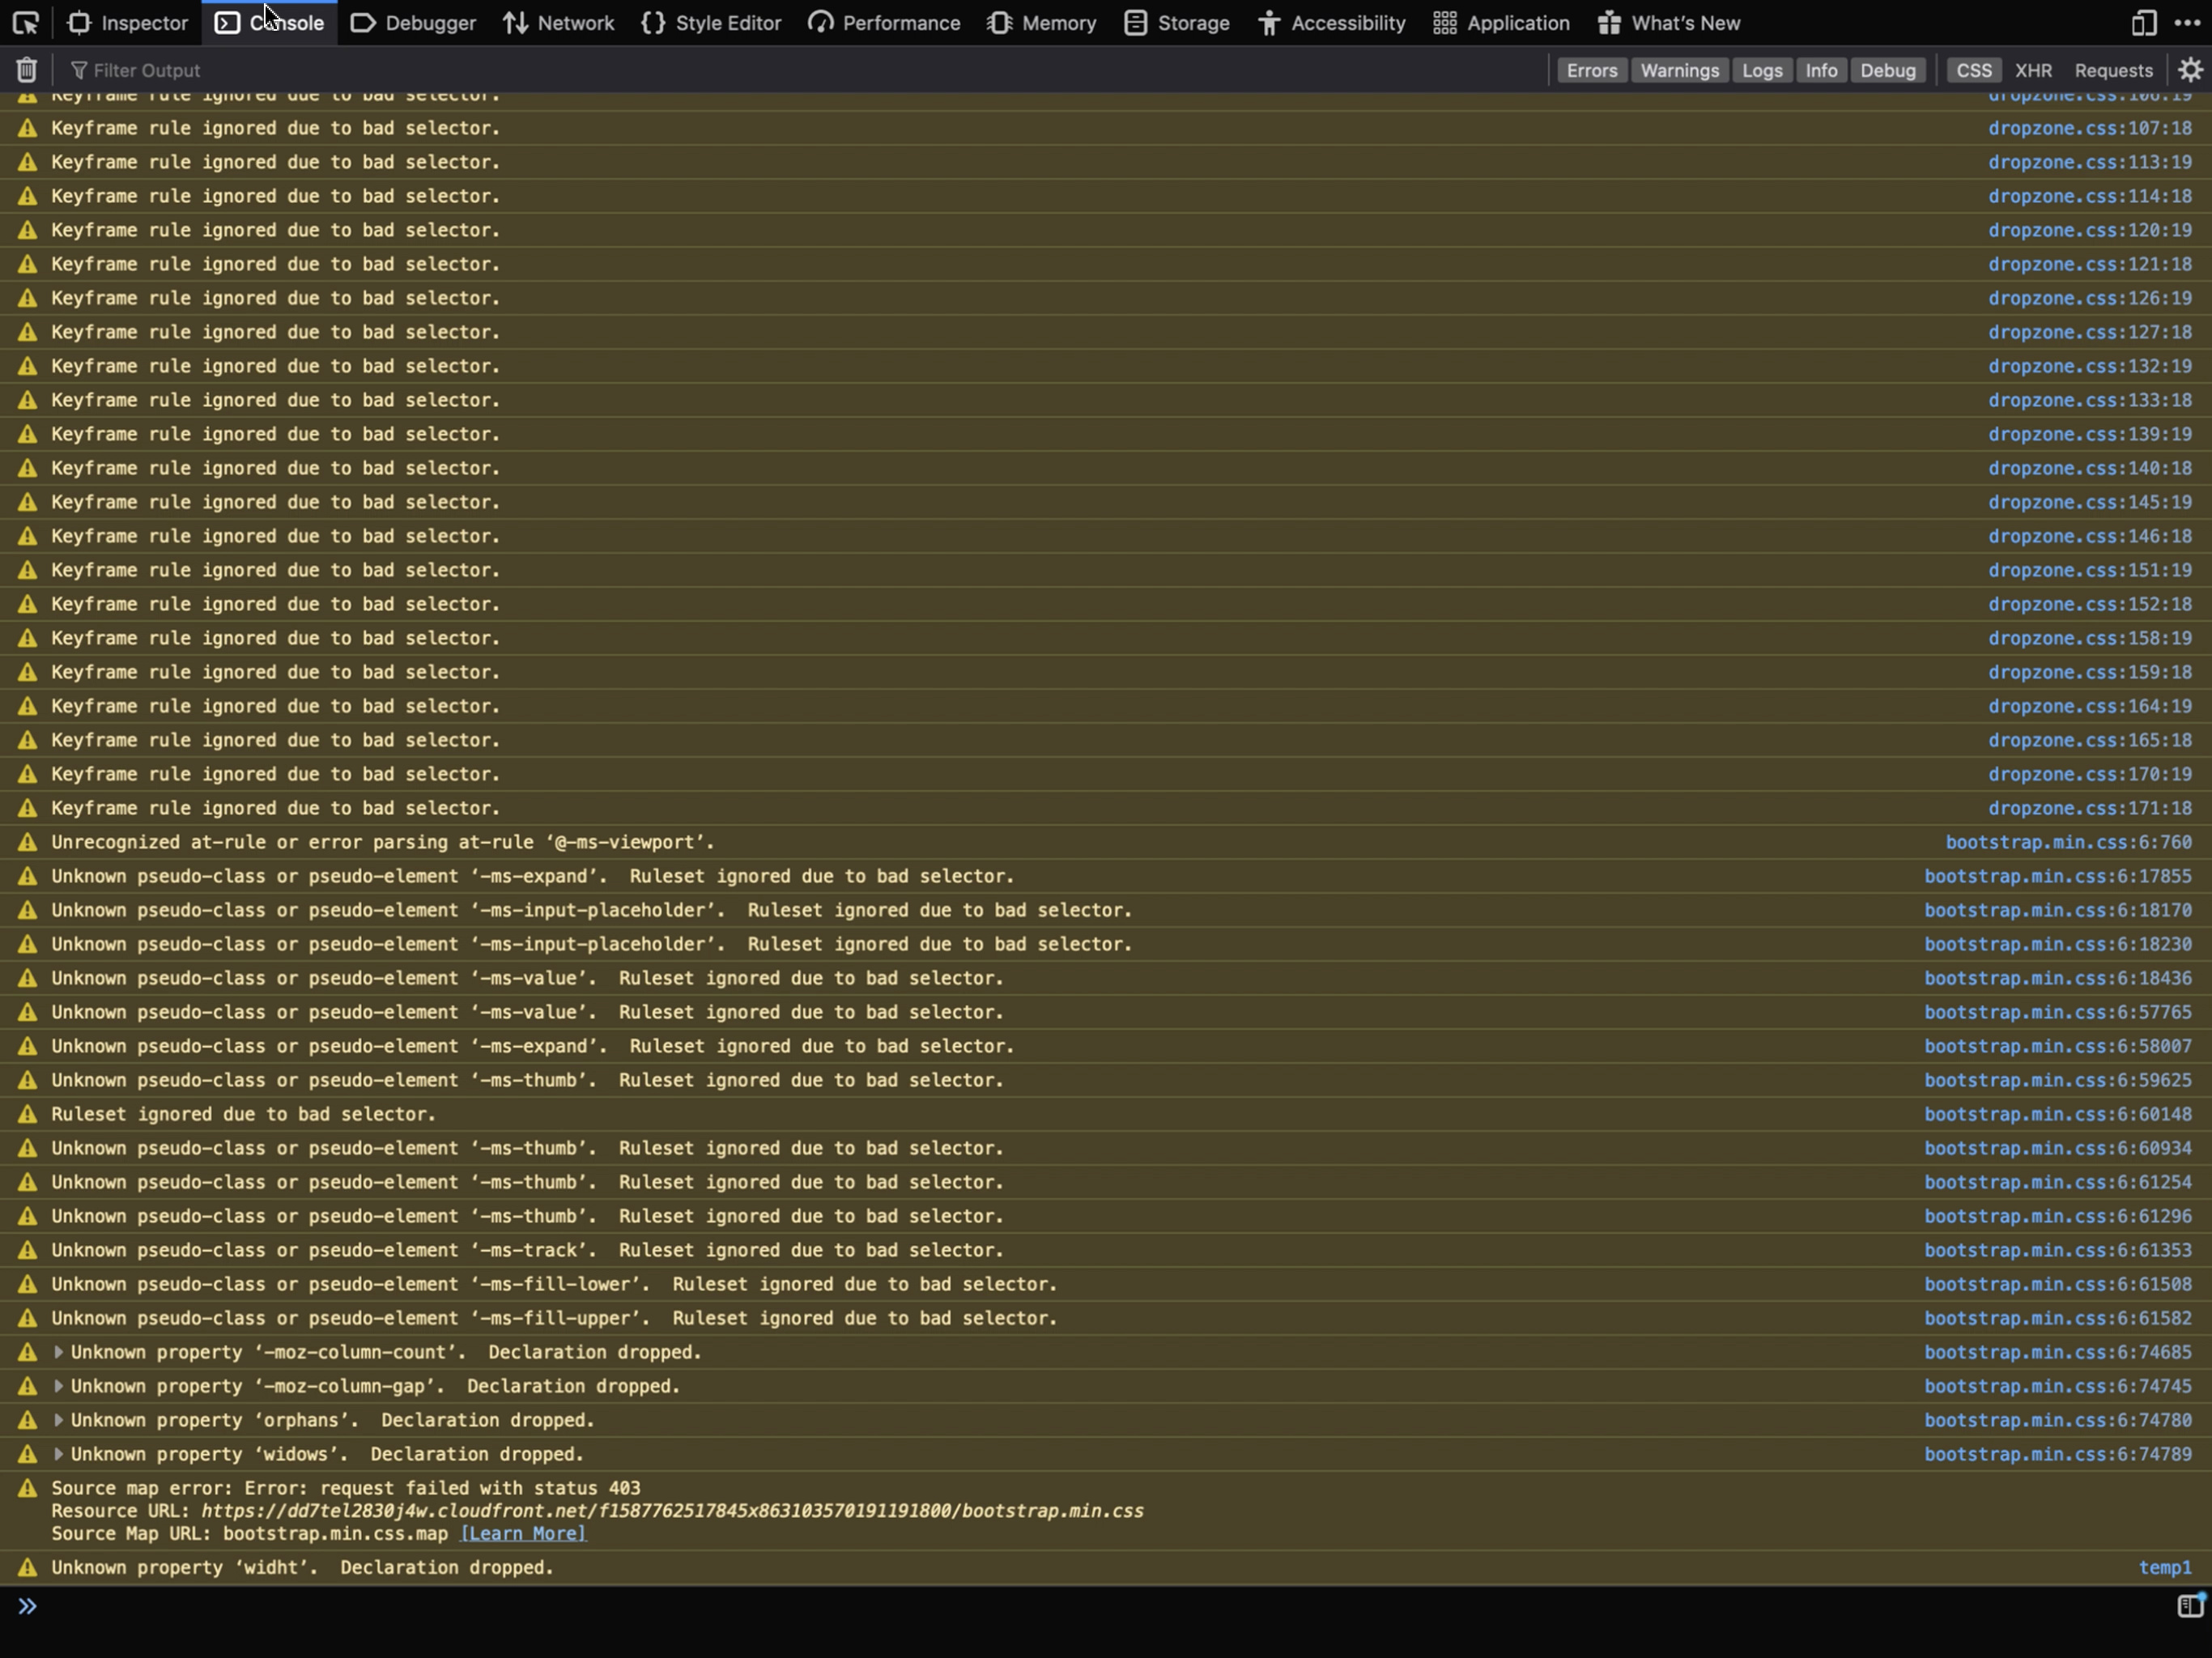Open the Inspector tab
This screenshot has height=1658, width=2212.
click(127, 22)
